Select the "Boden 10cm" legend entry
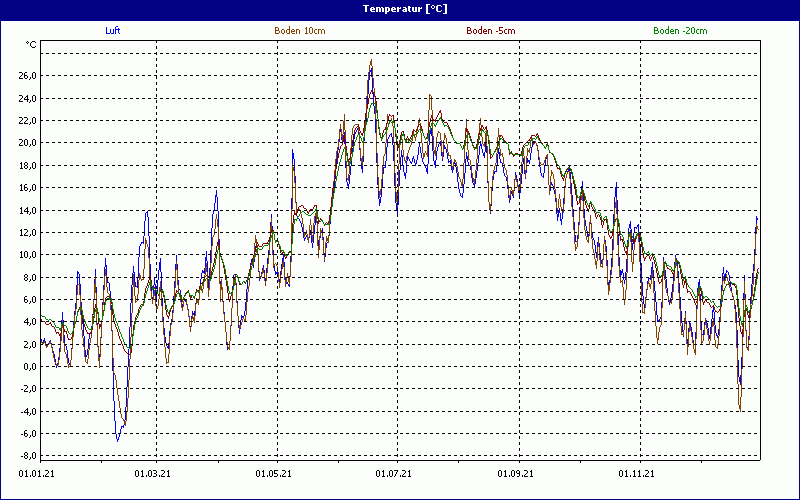 (x=299, y=31)
